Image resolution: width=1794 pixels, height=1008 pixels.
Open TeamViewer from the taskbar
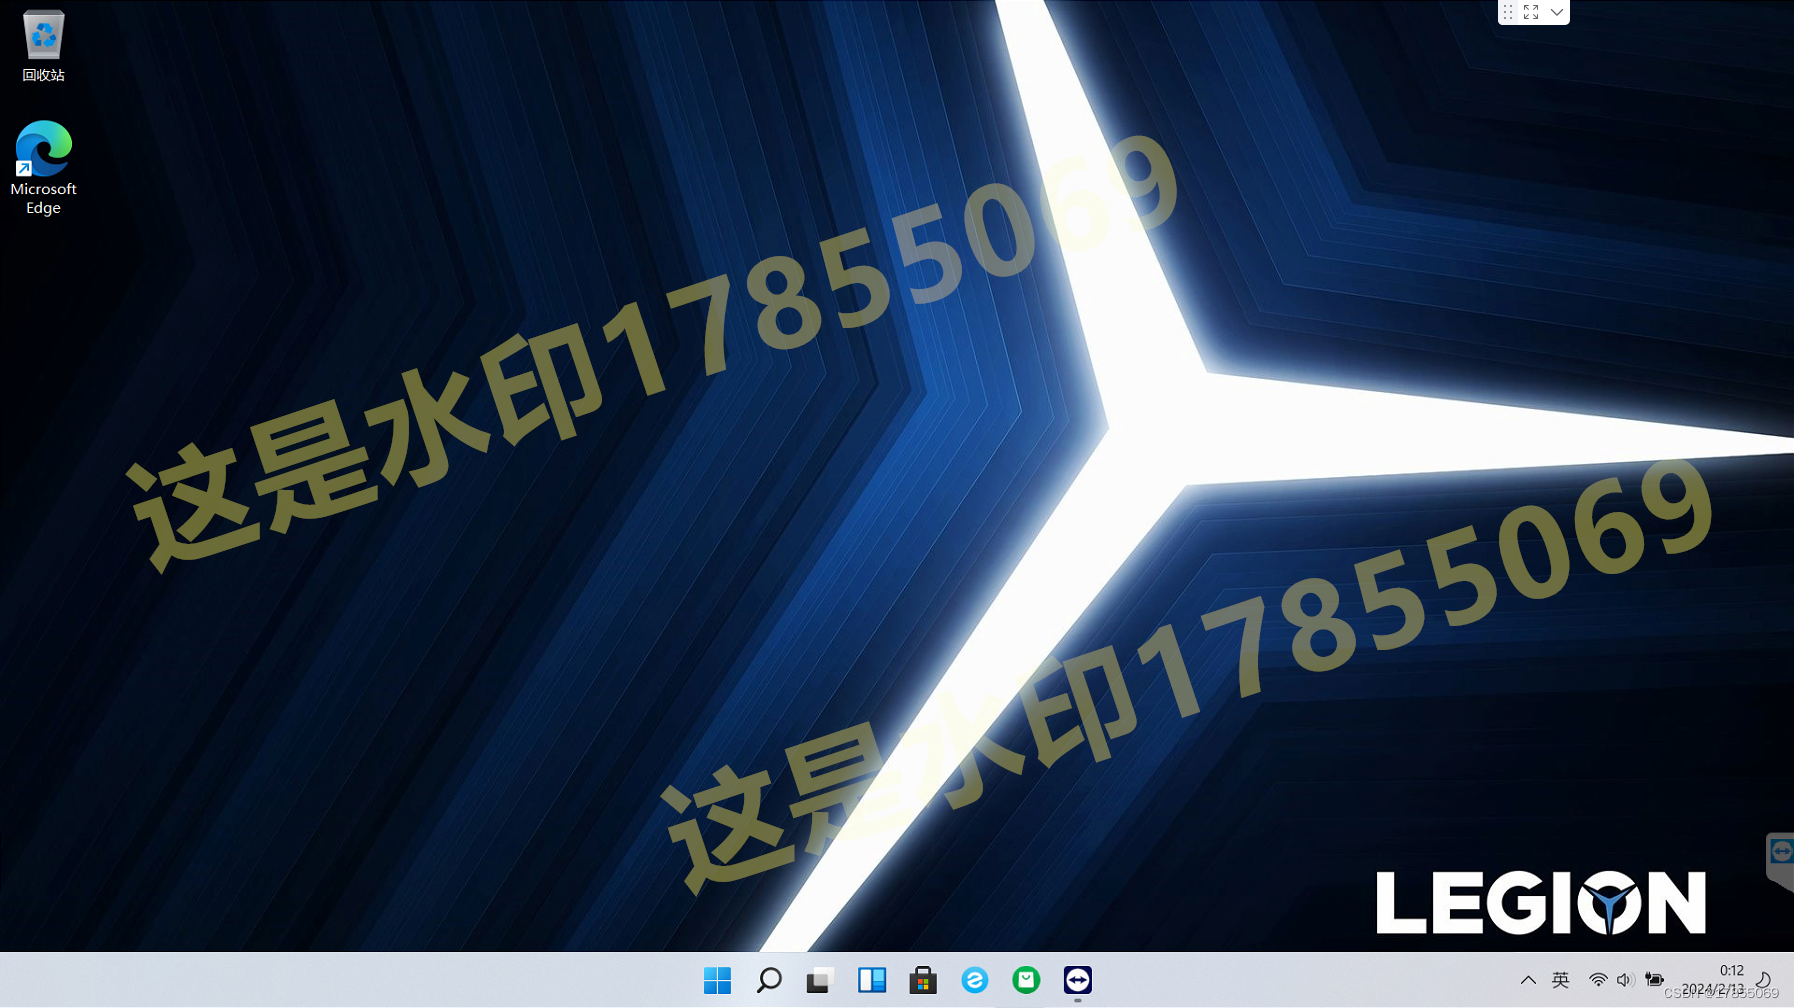[x=1077, y=981]
